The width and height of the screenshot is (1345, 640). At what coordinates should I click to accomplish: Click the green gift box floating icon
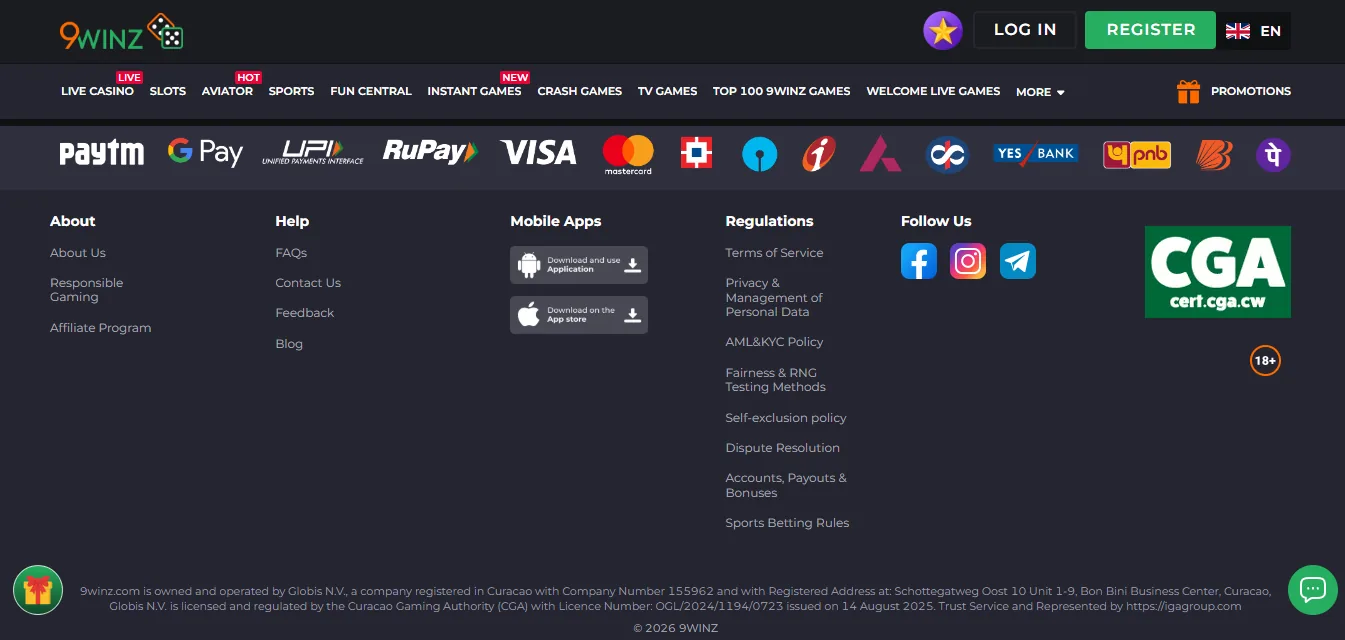tap(38, 590)
